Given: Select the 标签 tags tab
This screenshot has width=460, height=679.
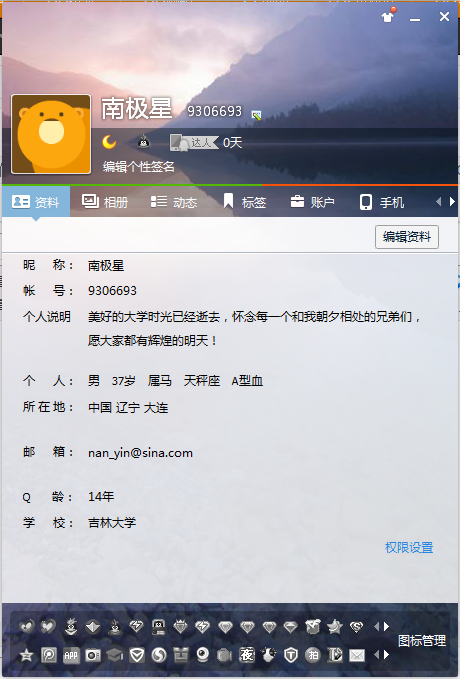Looking at the screenshot, I should (244, 202).
